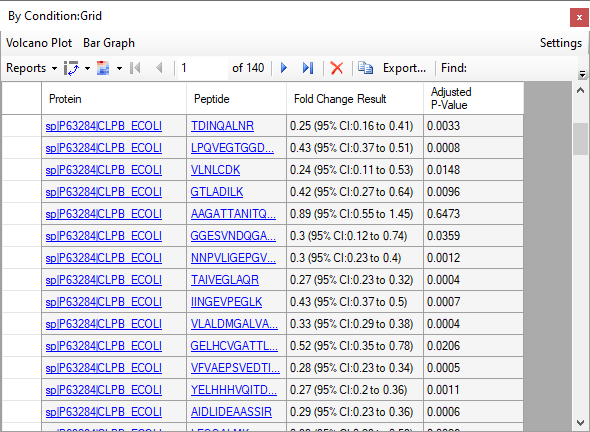Open the Volcano Plot view
Image resolution: width=590 pixels, height=432 pixels.
39,43
